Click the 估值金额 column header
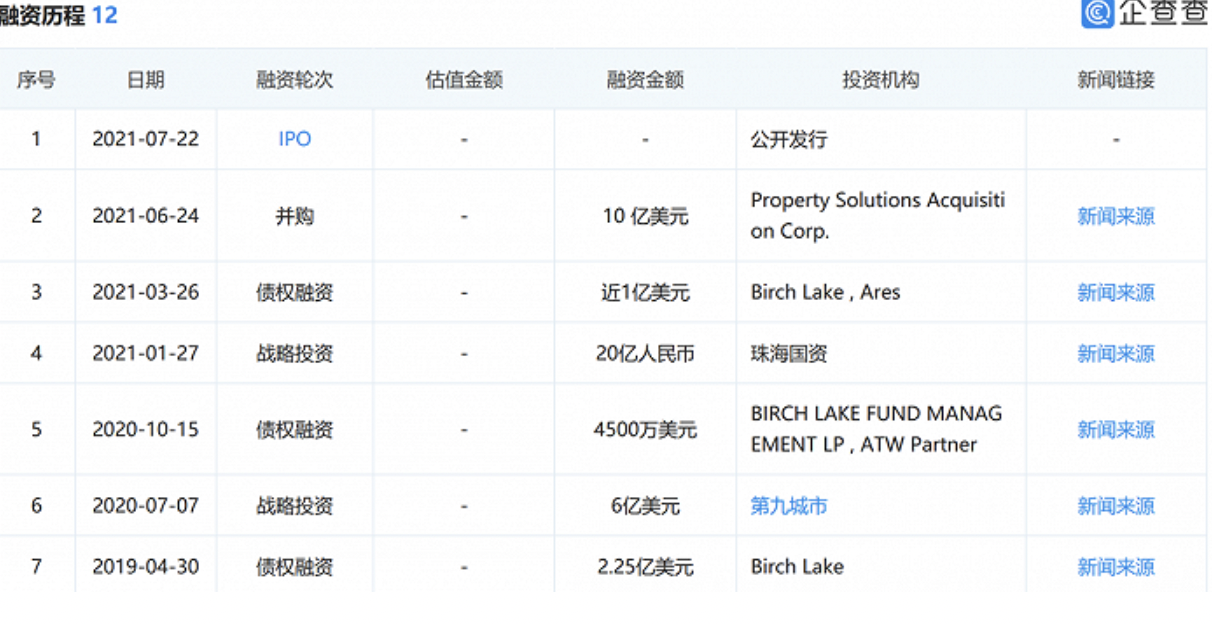Image resolution: width=1212 pixels, height=624 pixels. (464, 80)
